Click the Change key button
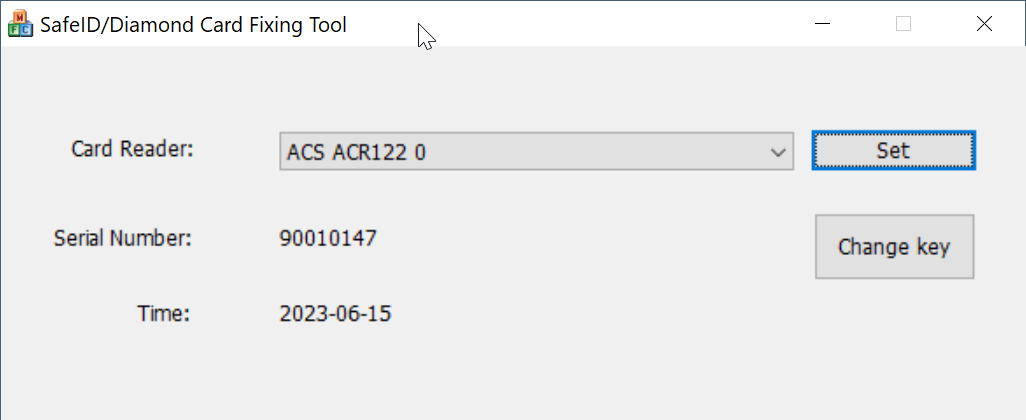The image size is (1026, 420). point(894,247)
